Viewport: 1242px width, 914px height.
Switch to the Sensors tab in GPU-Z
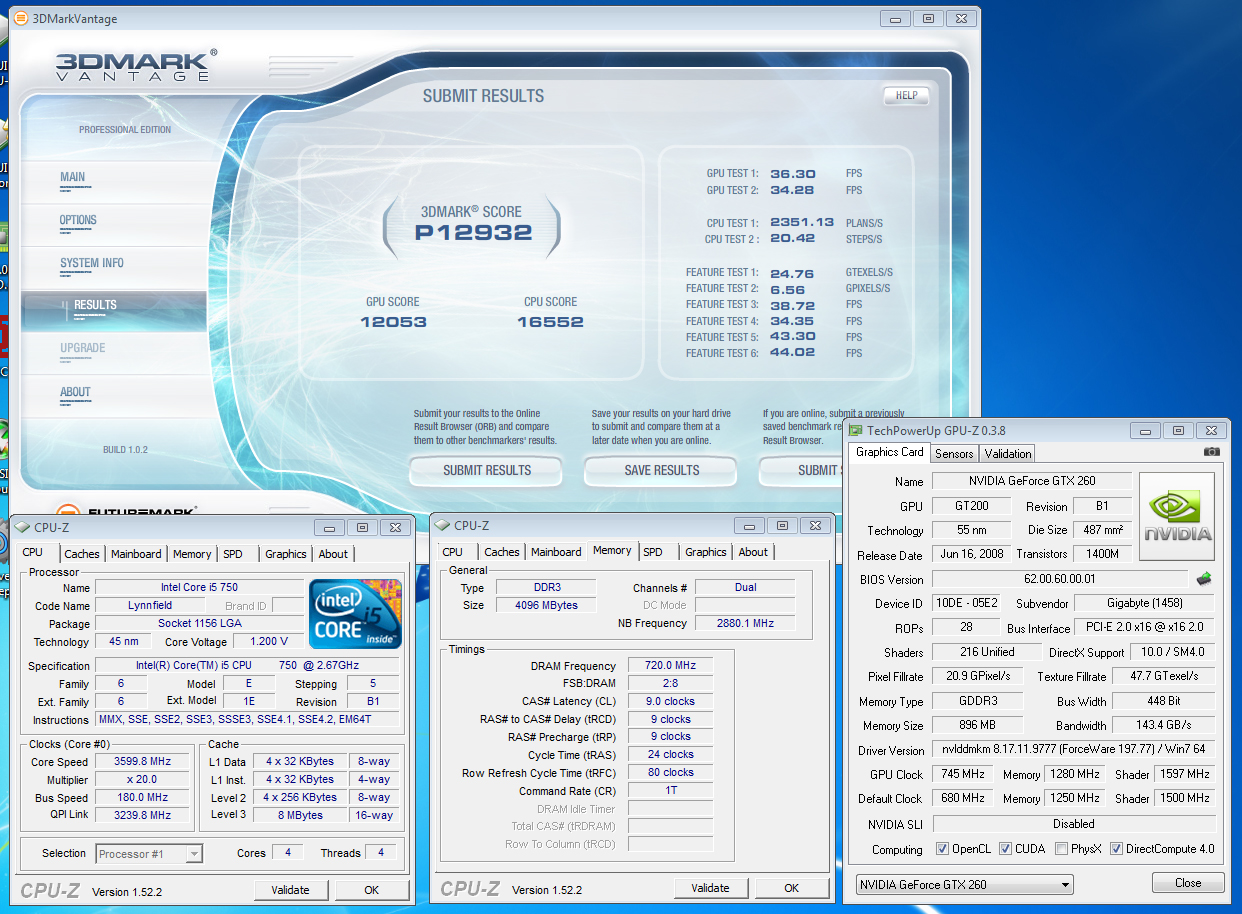954,453
